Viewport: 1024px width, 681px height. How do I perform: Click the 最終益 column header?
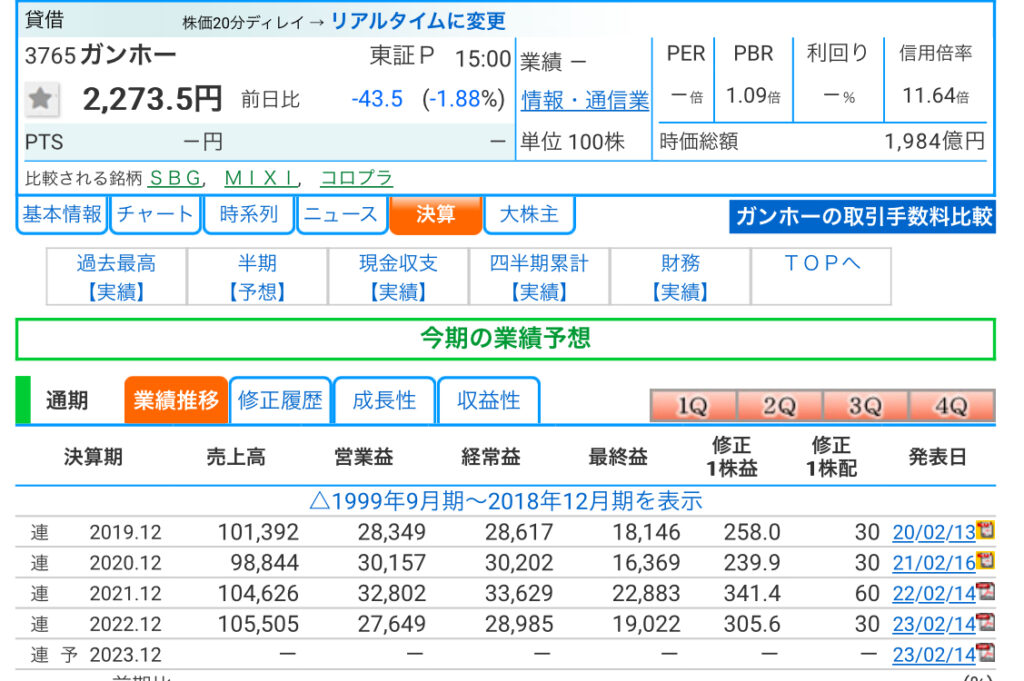tap(618, 457)
